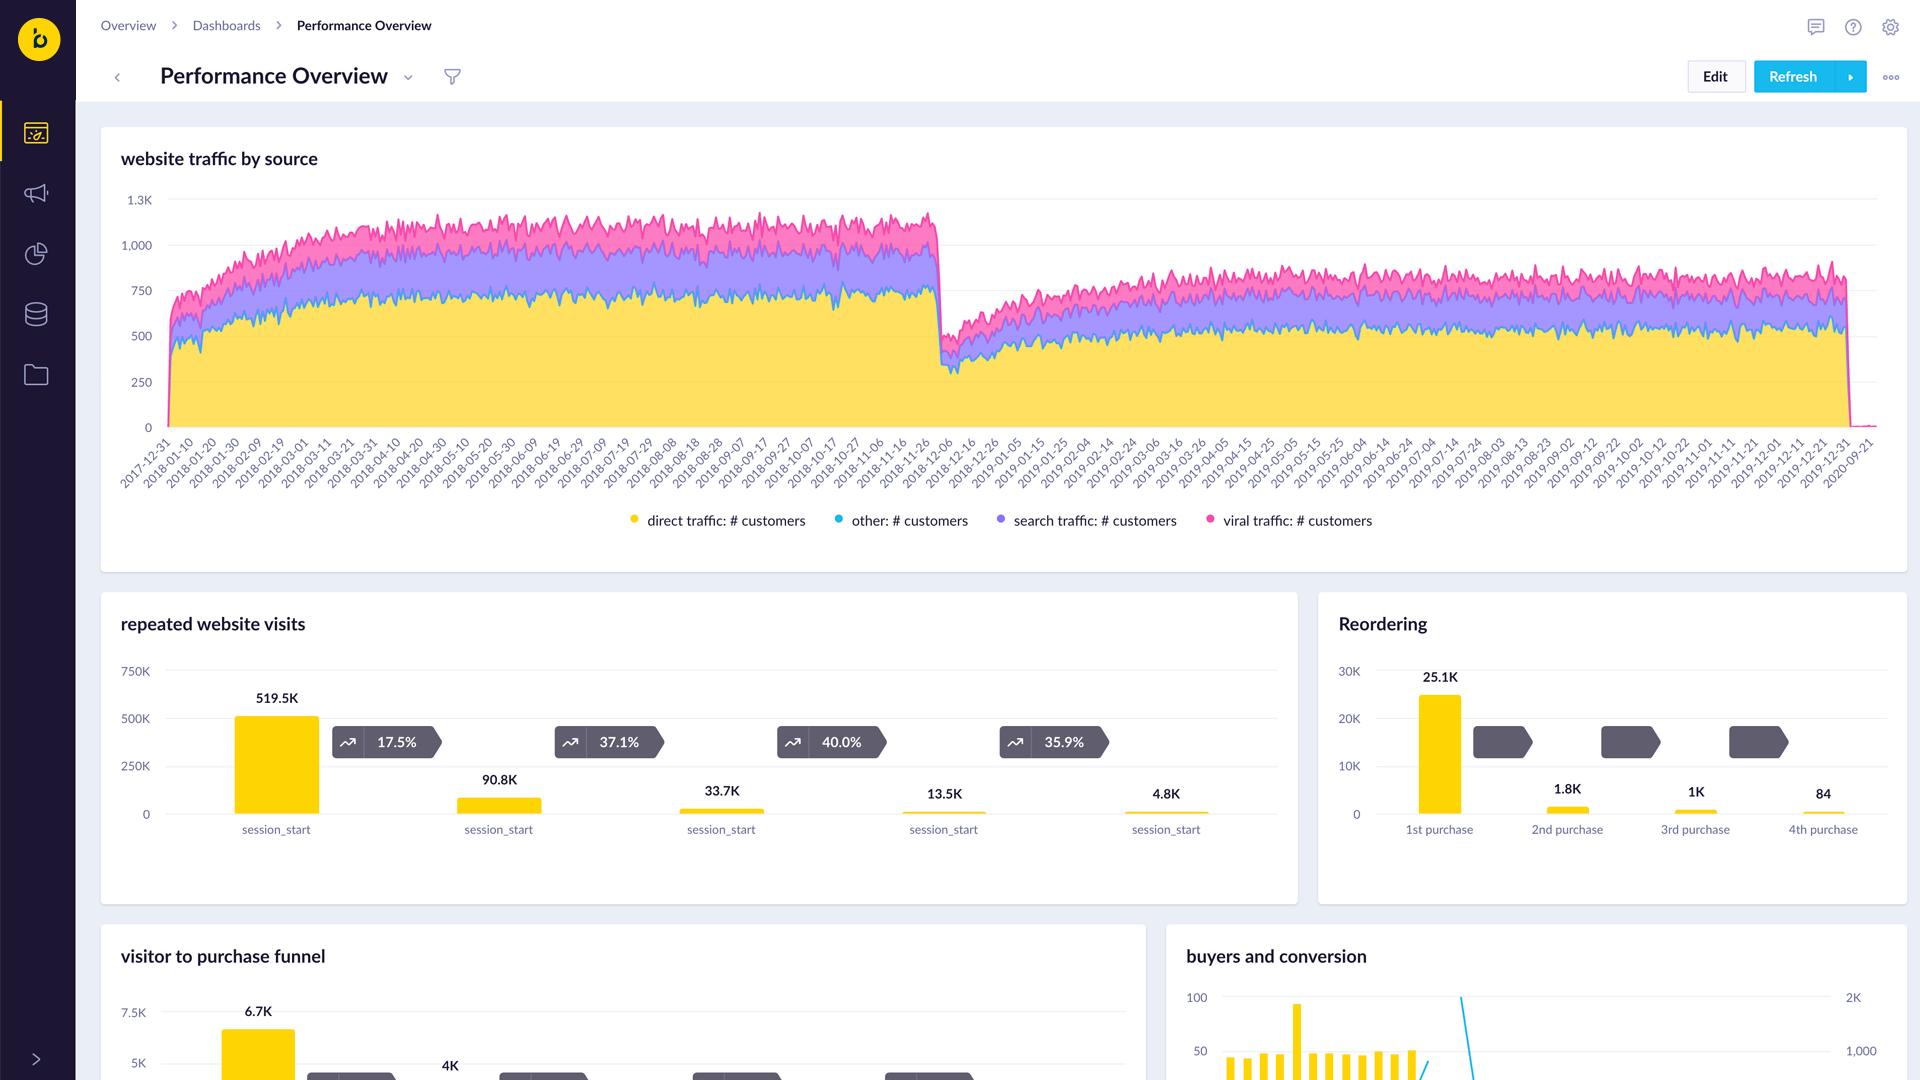Viewport: 1920px width, 1080px height.
Task: Click the pie chart analytics icon in sidebar
Action: pos(37,253)
